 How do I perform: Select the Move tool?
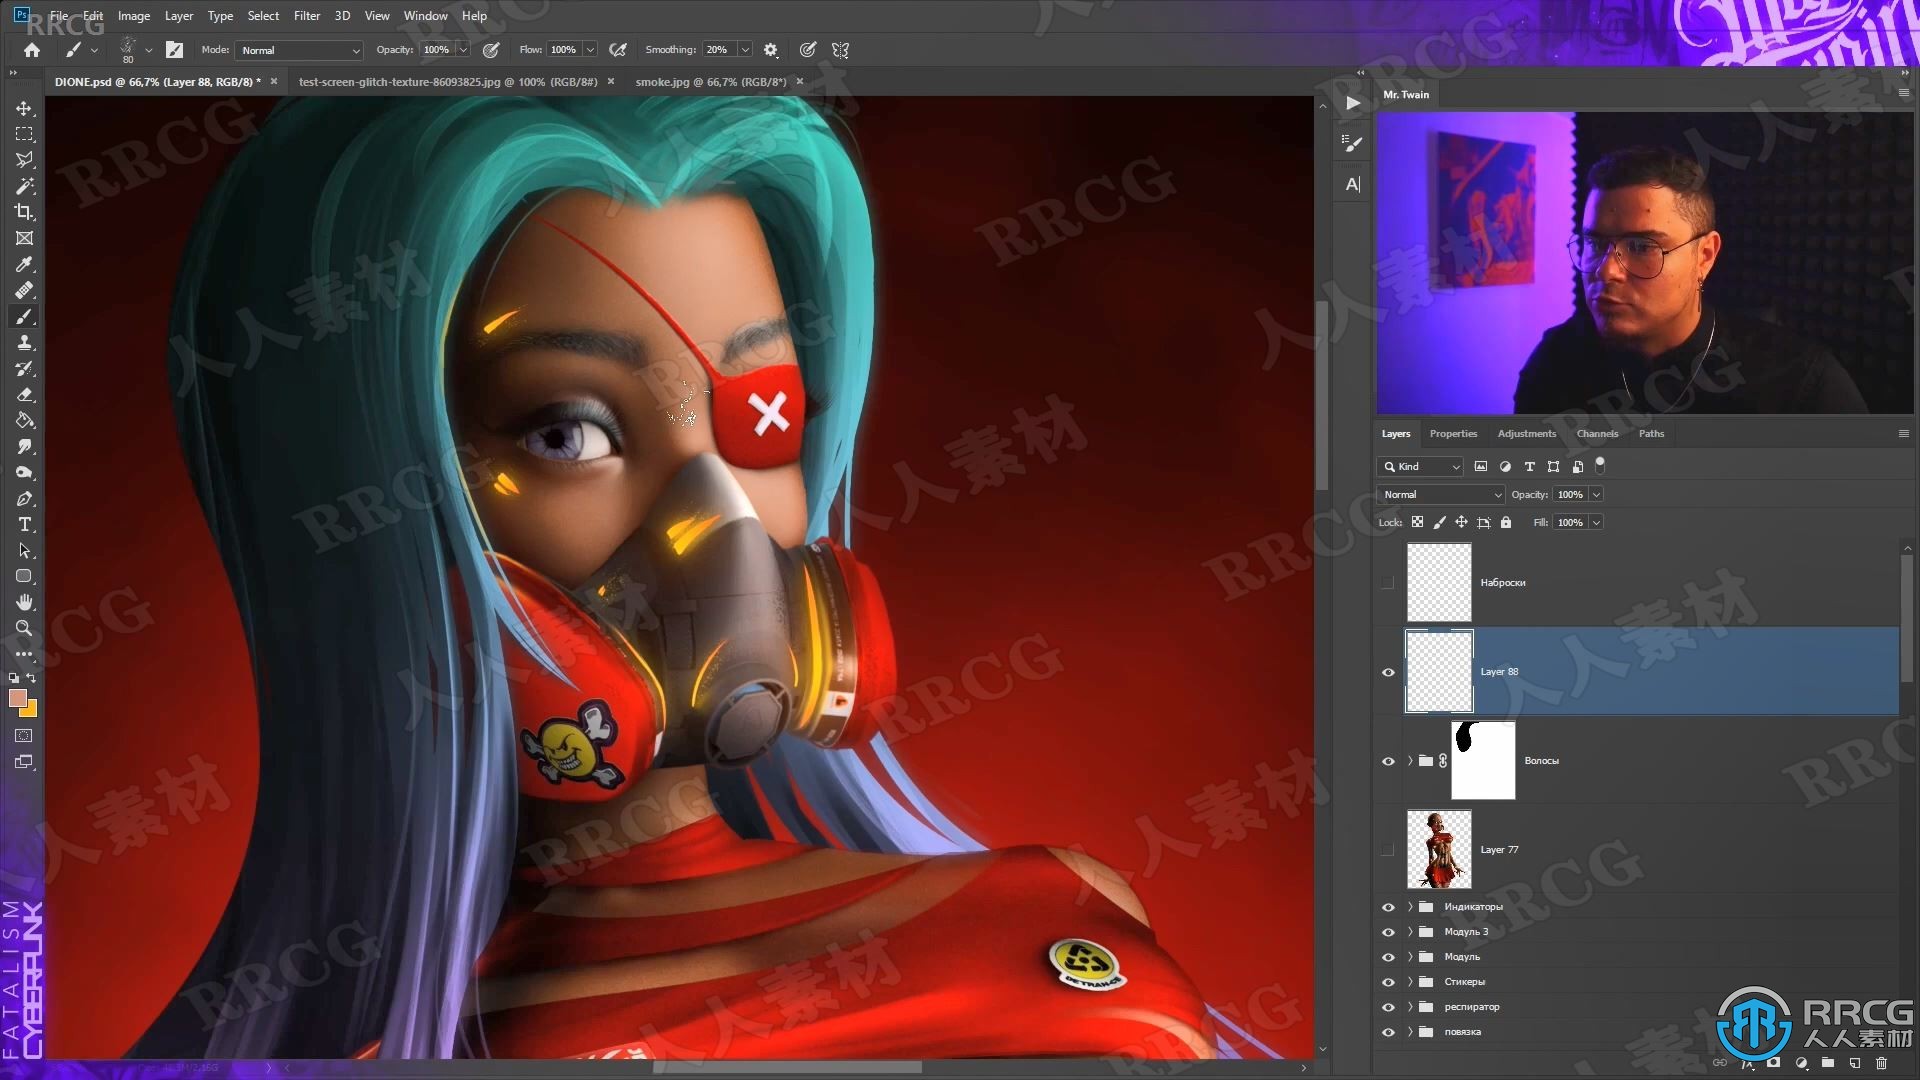(24, 108)
